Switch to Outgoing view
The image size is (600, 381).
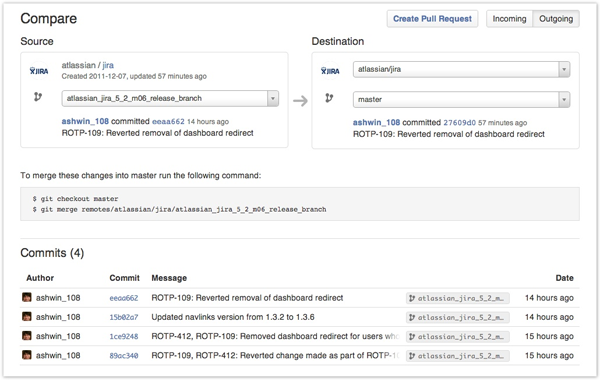coord(556,19)
